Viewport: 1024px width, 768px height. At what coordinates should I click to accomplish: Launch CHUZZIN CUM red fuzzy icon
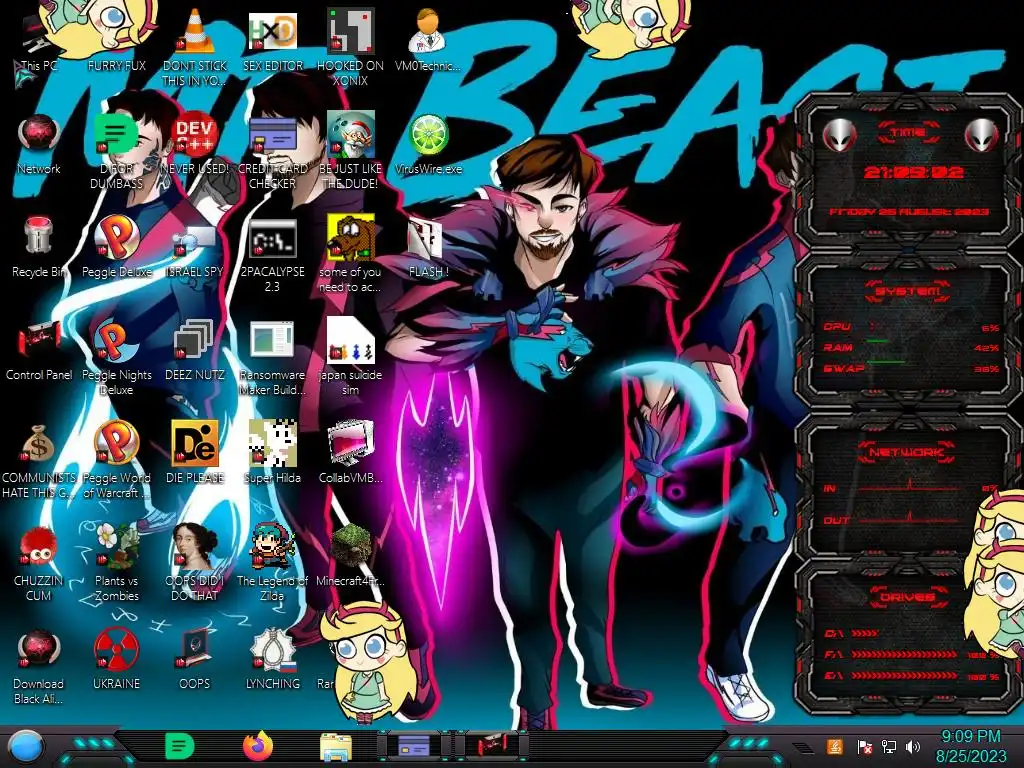(39, 546)
